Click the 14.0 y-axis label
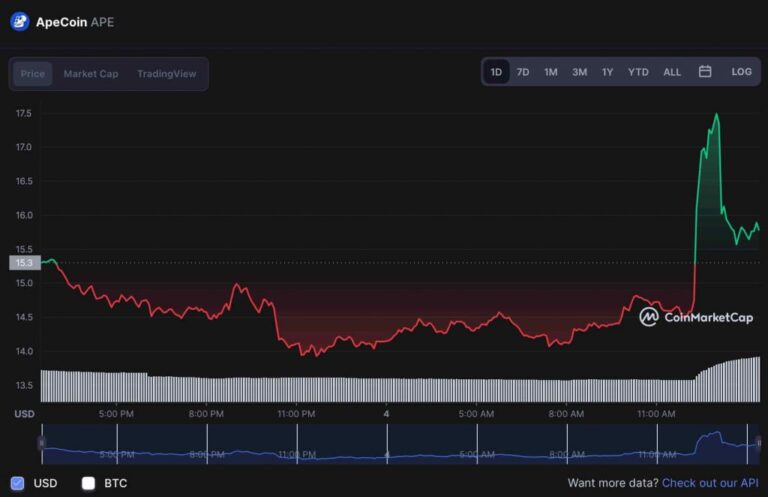Image resolution: width=768 pixels, height=497 pixels. (24, 352)
